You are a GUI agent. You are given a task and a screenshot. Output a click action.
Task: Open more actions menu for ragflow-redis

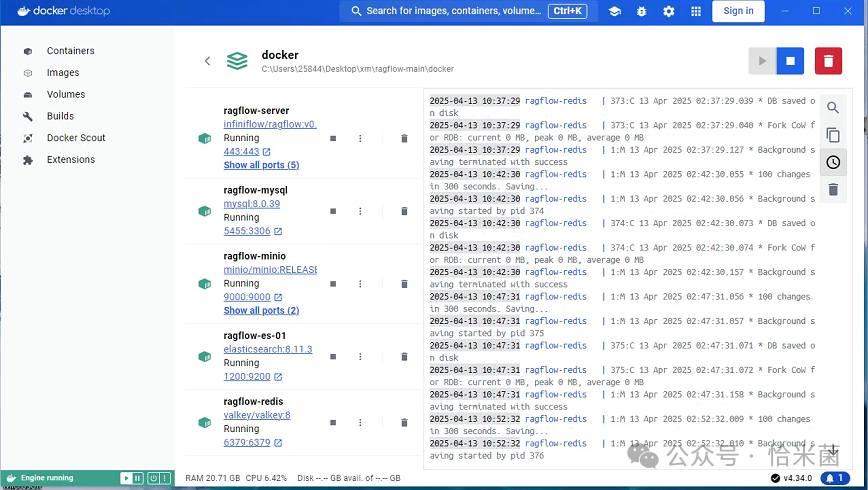tap(360, 422)
